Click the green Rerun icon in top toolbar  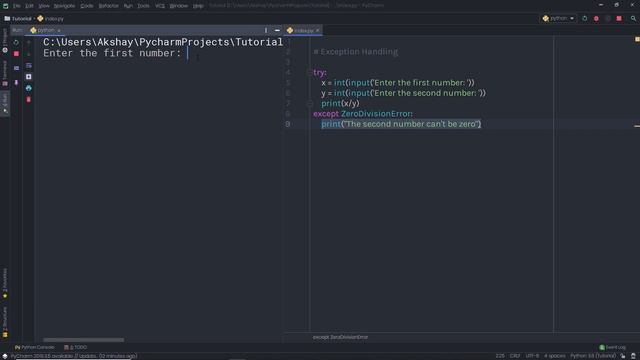pyautogui.click(x=584, y=18)
